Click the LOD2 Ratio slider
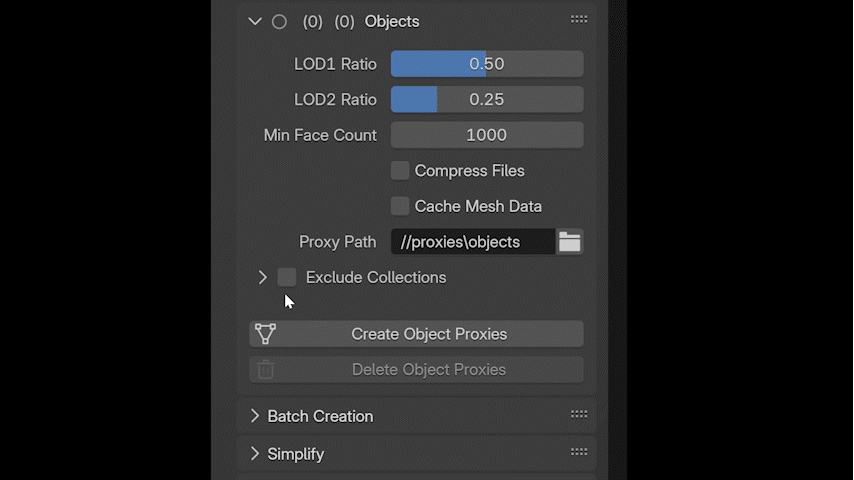854x480 pixels. point(486,100)
